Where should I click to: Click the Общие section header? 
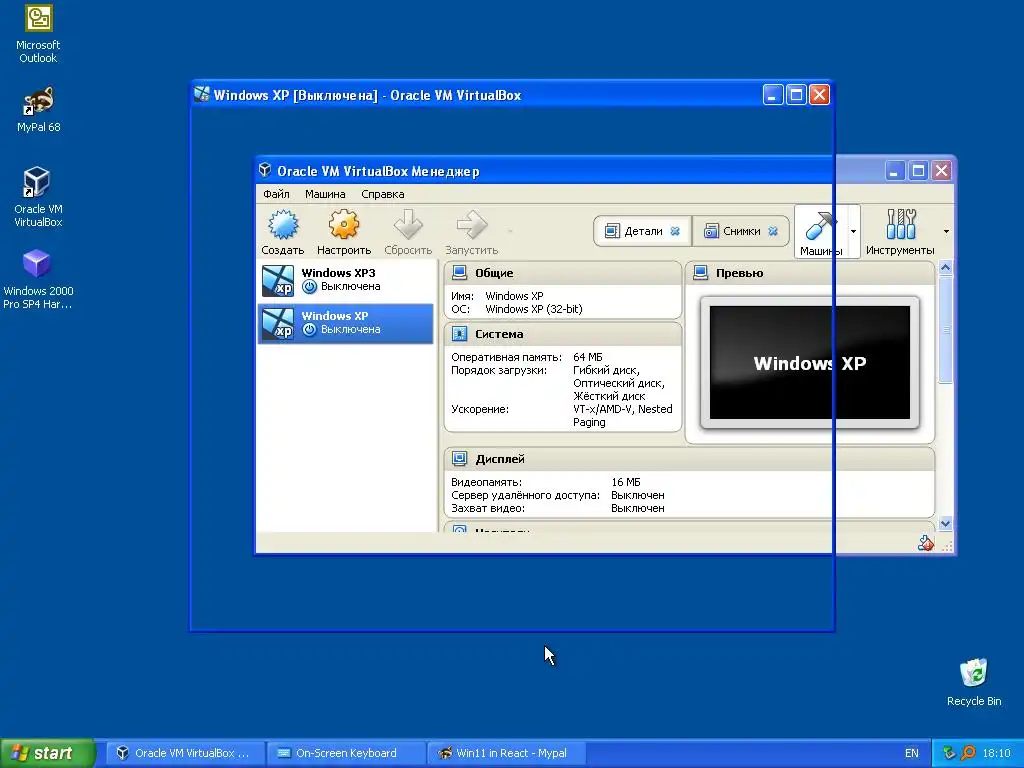563,273
